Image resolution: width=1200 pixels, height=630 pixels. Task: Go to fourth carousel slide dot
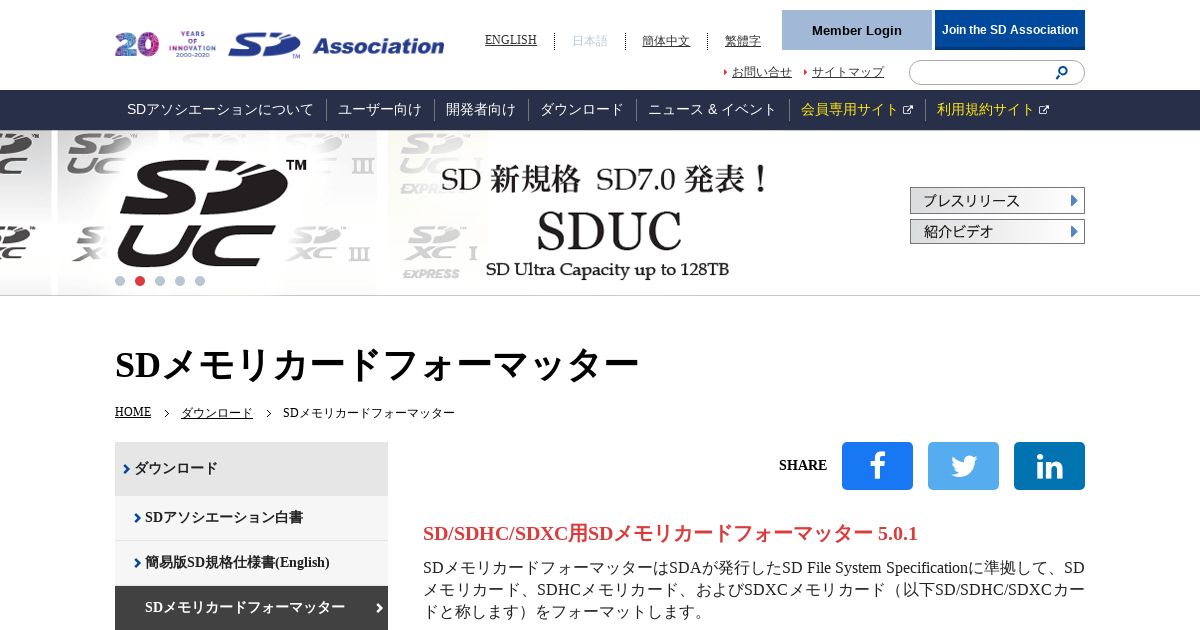(x=180, y=281)
